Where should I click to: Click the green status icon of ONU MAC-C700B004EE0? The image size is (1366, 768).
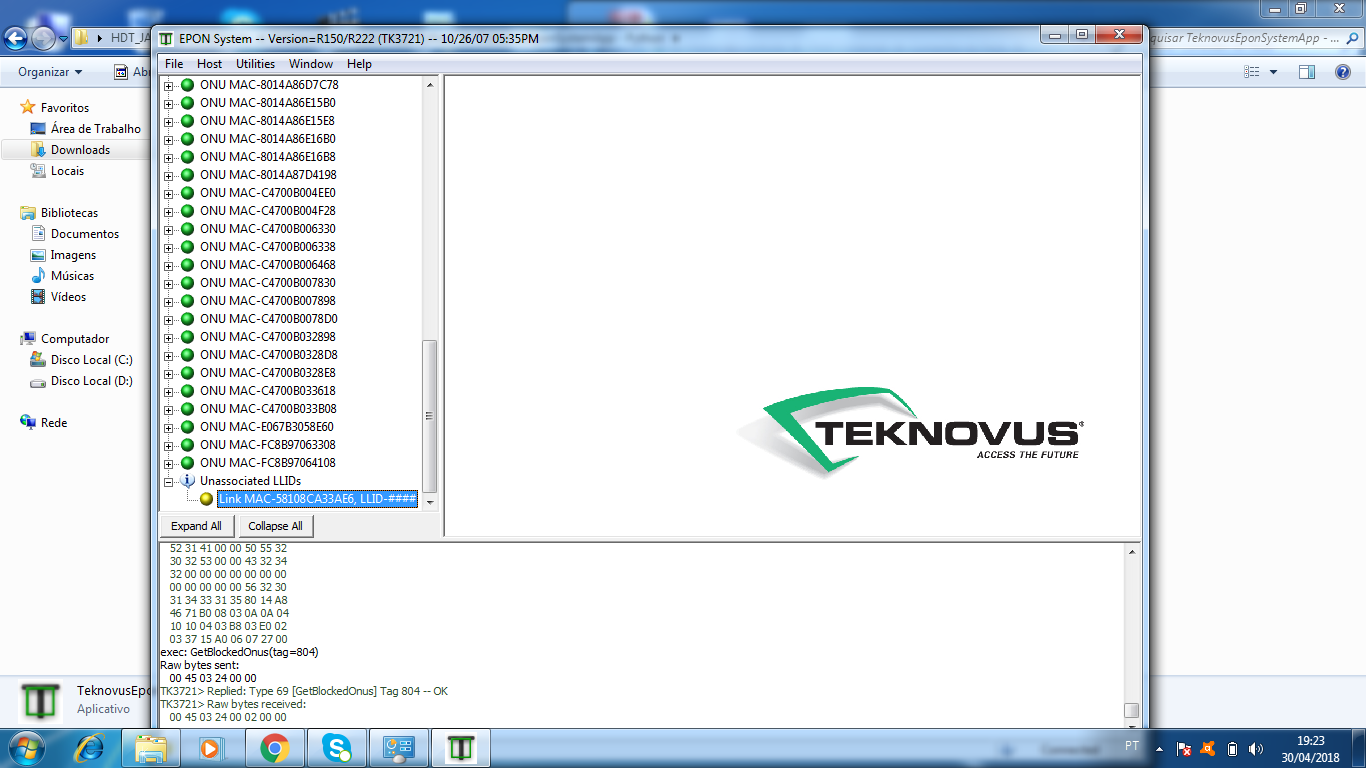tap(187, 193)
